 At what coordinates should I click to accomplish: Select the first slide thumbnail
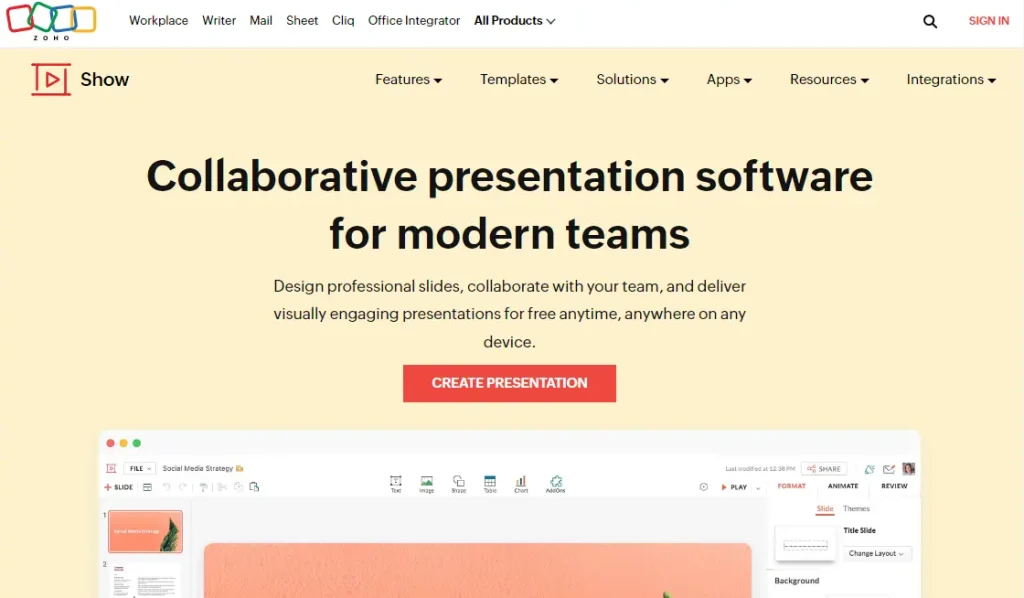[x=145, y=531]
